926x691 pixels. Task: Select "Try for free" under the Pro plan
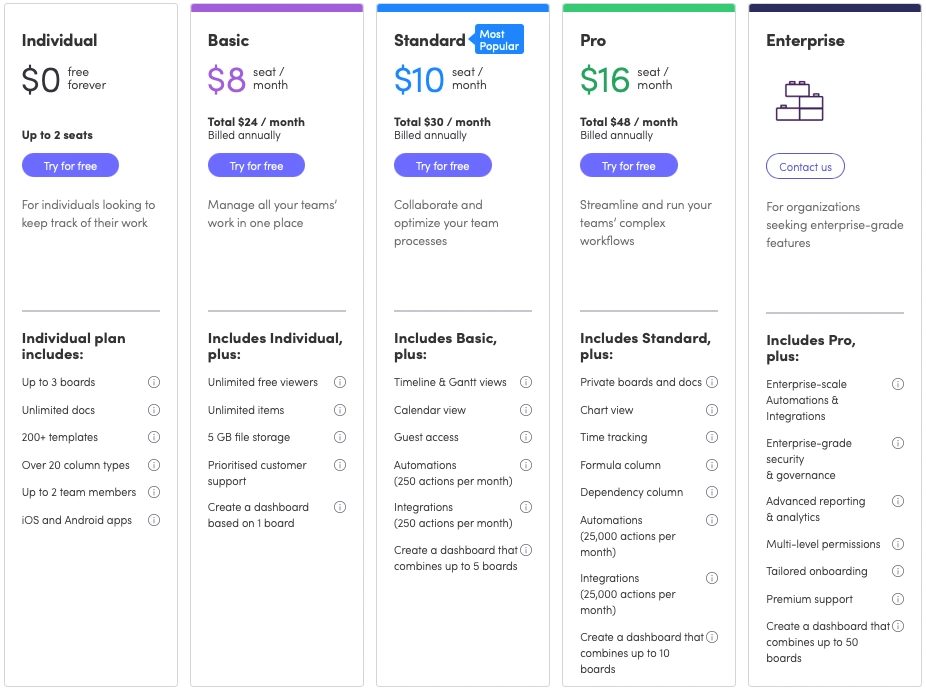pyautogui.click(x=628, y=165)
